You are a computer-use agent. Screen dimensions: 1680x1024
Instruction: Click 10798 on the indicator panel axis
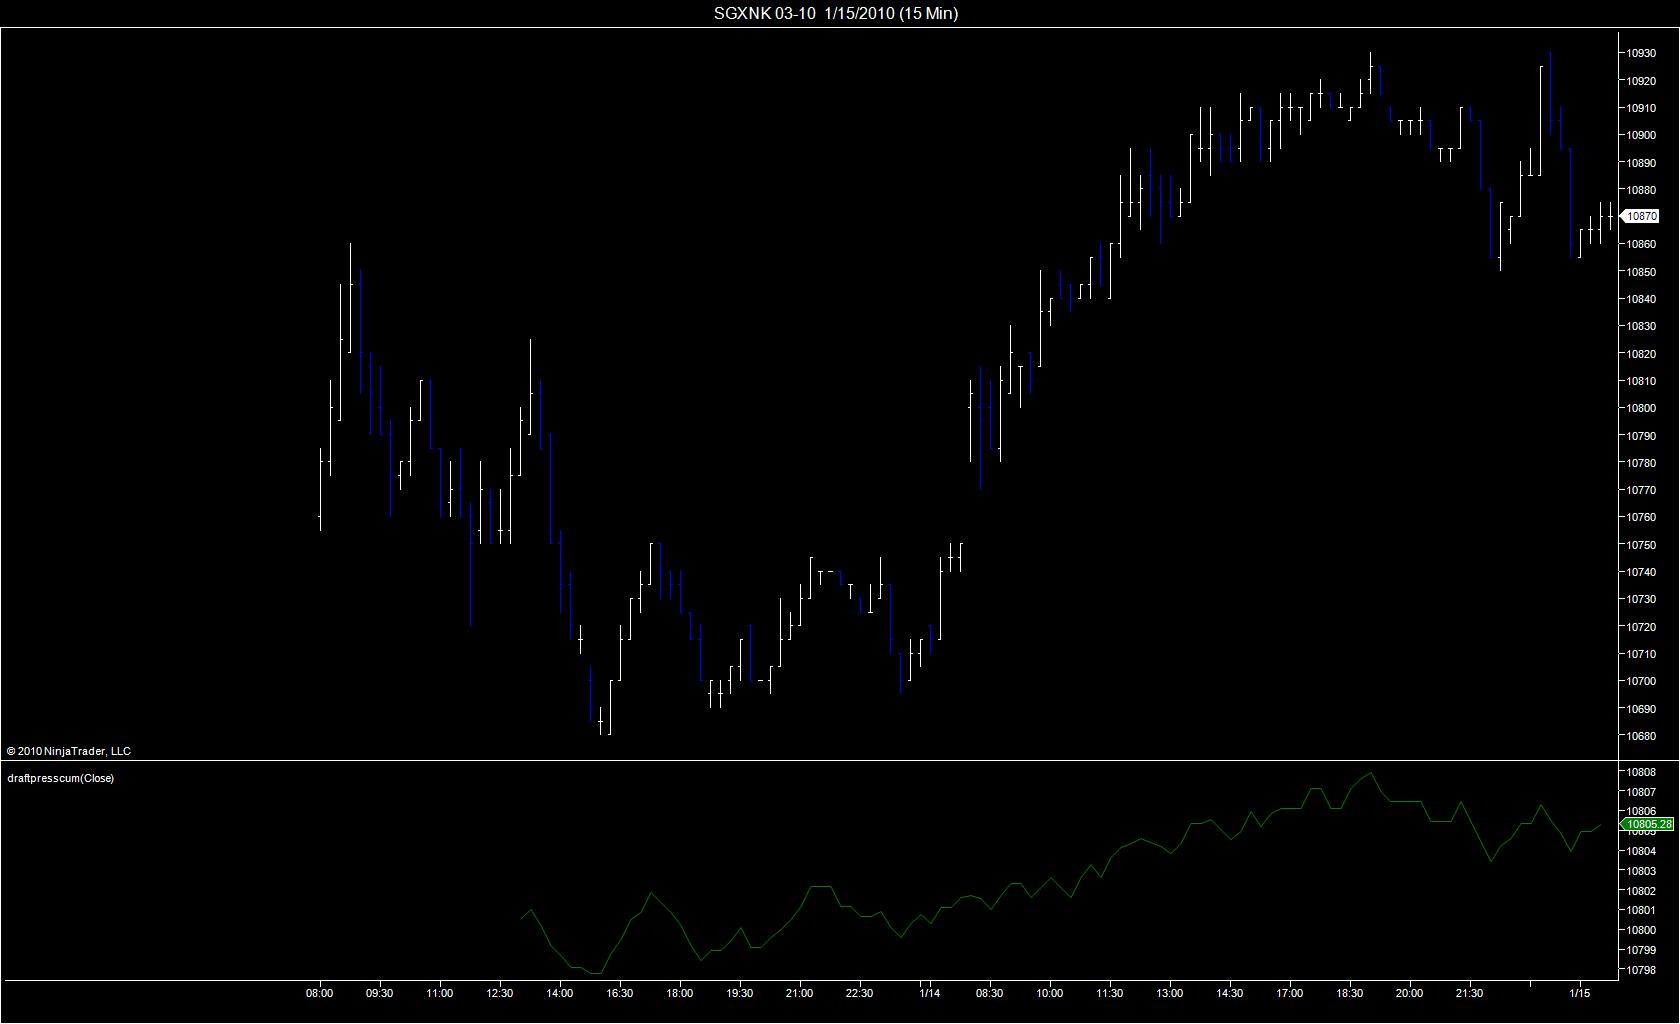pyautogui.click(x=1641, y=970)
